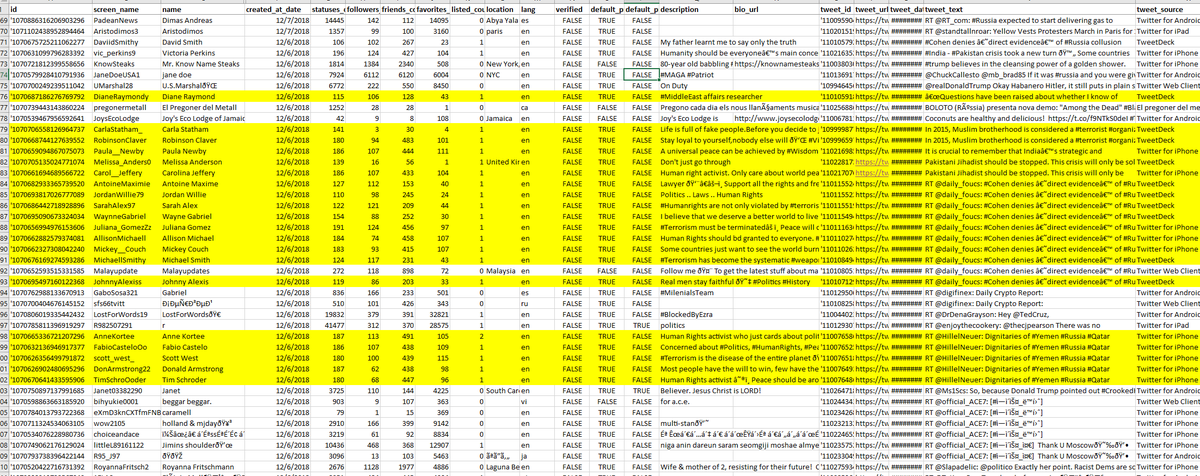Select the 'tweet_source' header cell

(x=1167, y=7)
